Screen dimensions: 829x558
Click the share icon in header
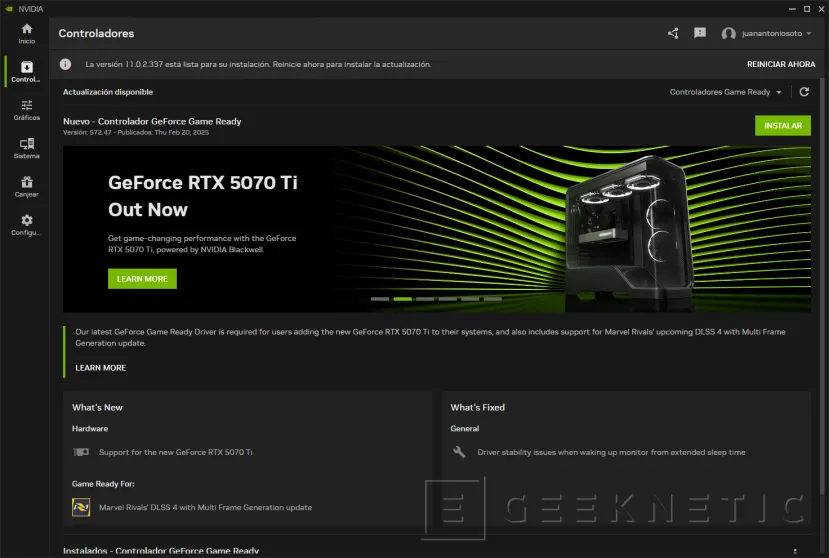tap(673, 33)
